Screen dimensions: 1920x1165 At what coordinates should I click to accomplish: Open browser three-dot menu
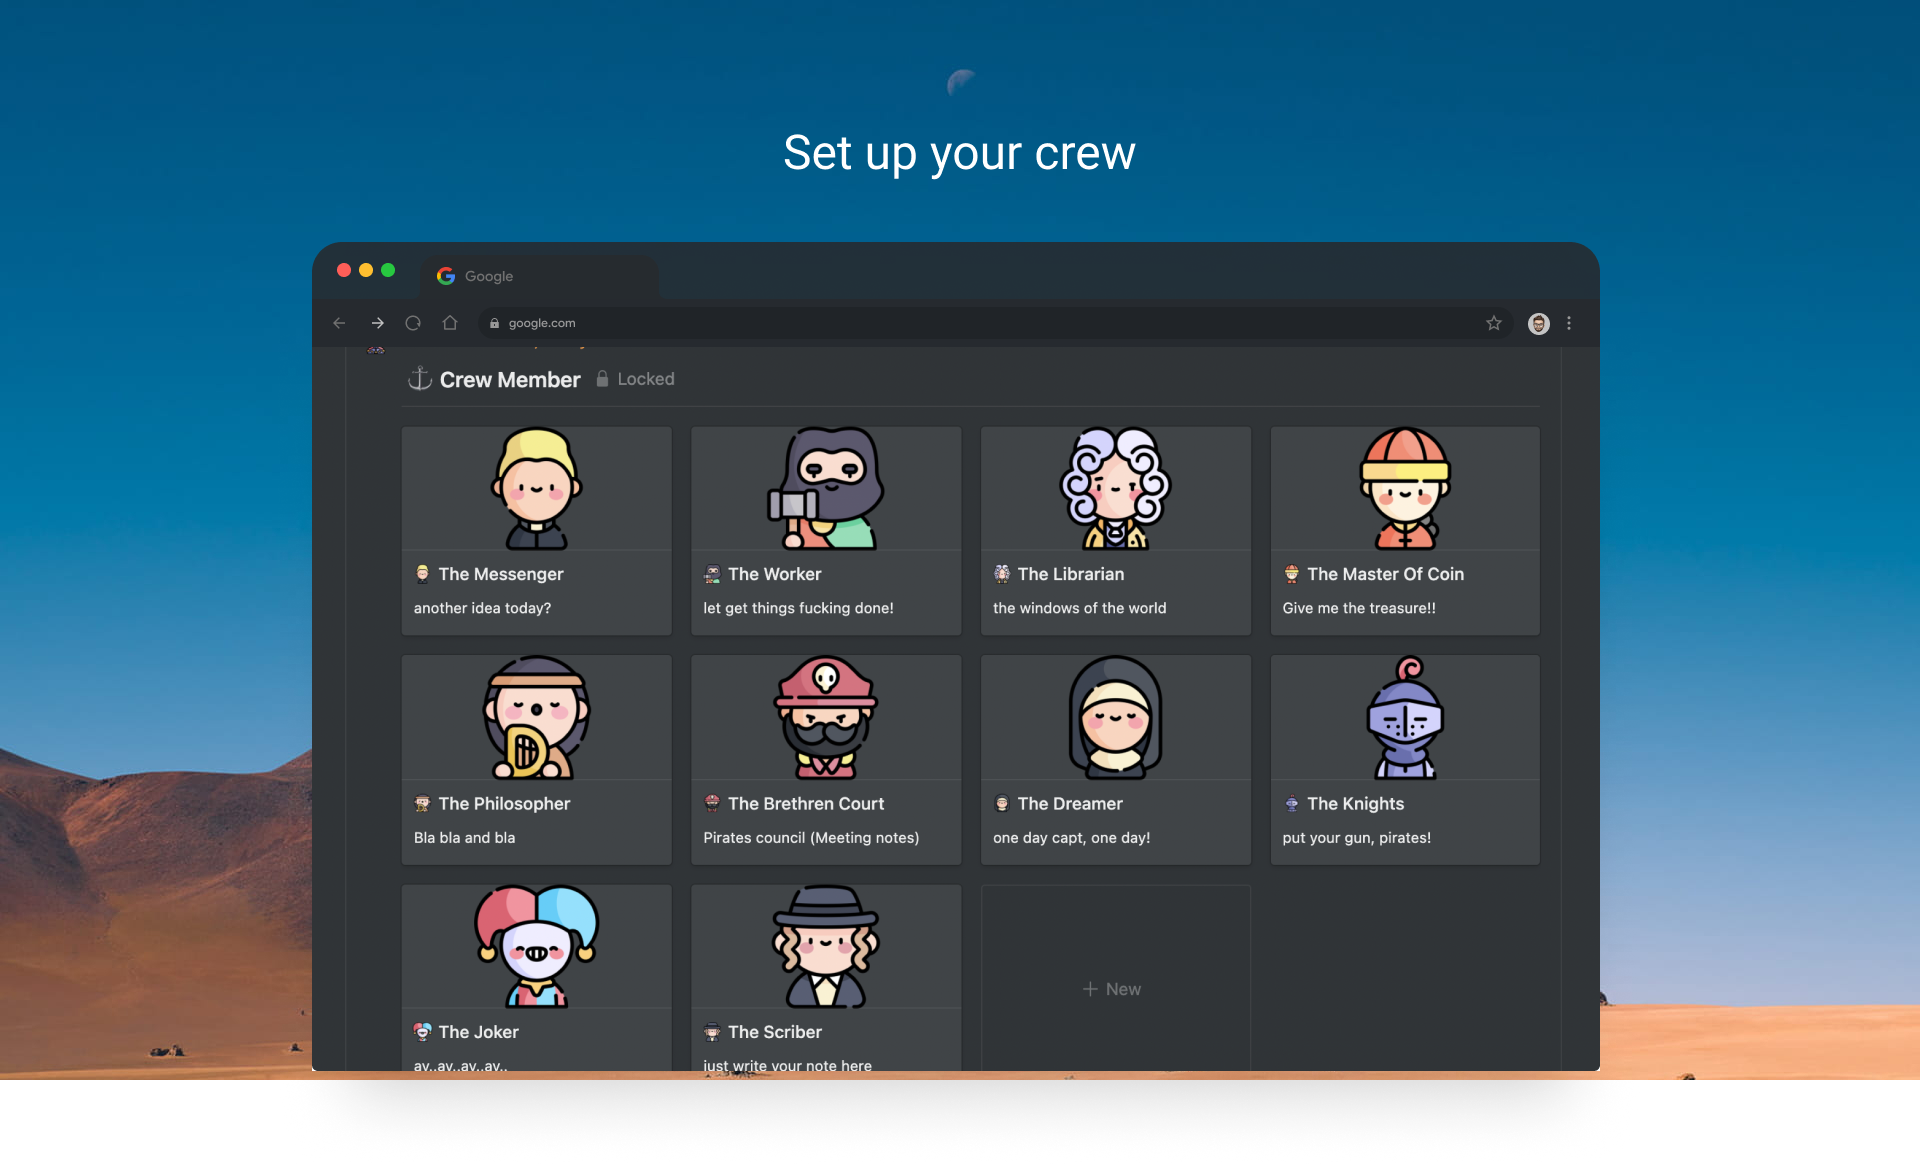[1569, 323]
